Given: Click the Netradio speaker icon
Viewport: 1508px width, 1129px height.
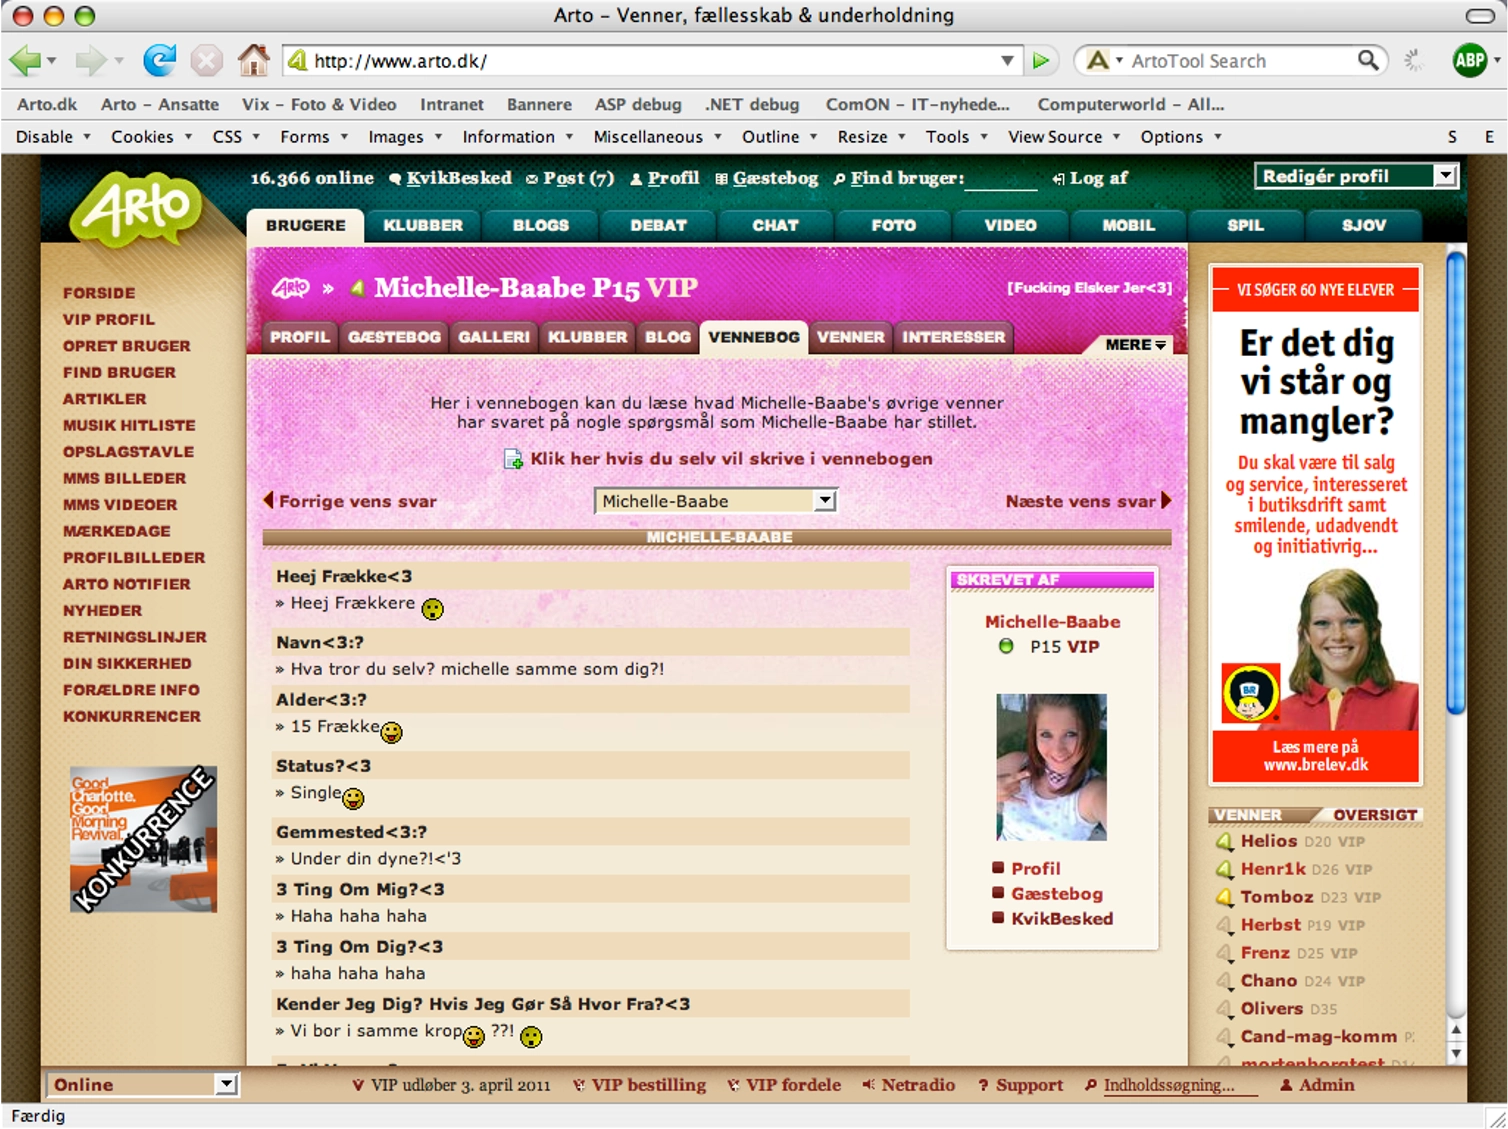Looking at the screenshot, I should click(868, 1085).
